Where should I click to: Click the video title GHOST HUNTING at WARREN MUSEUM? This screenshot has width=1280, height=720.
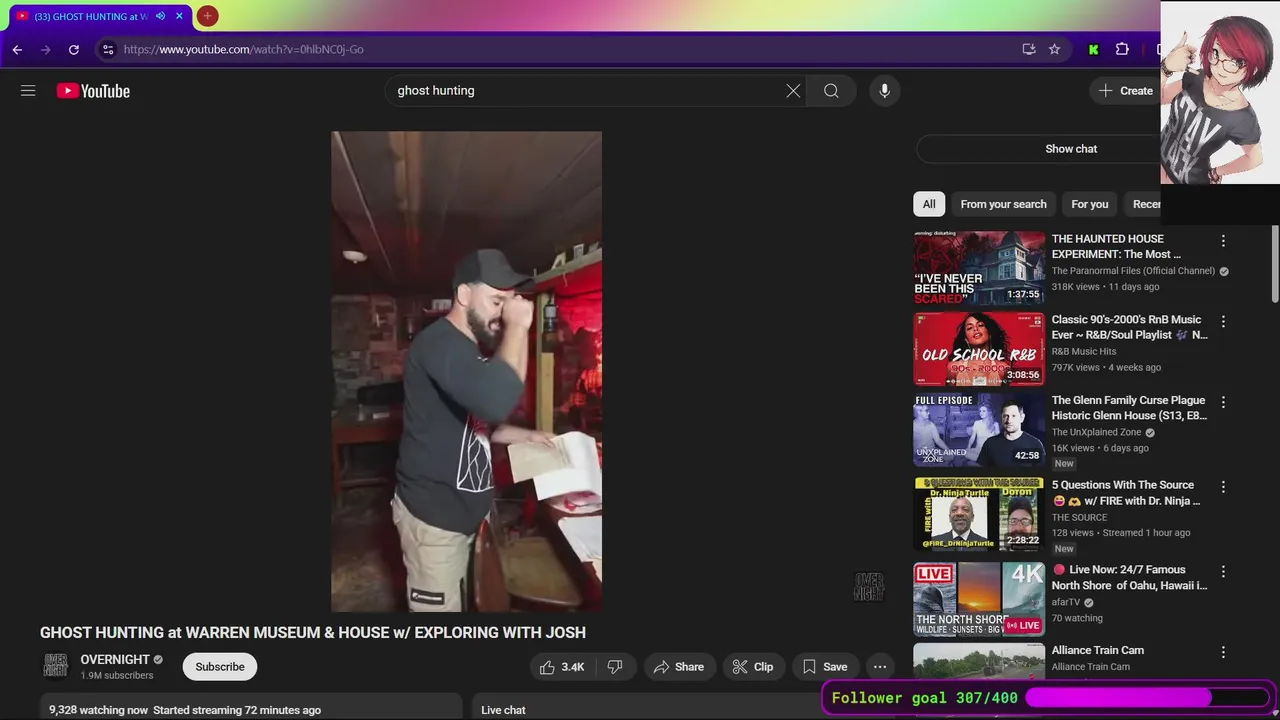313,633
